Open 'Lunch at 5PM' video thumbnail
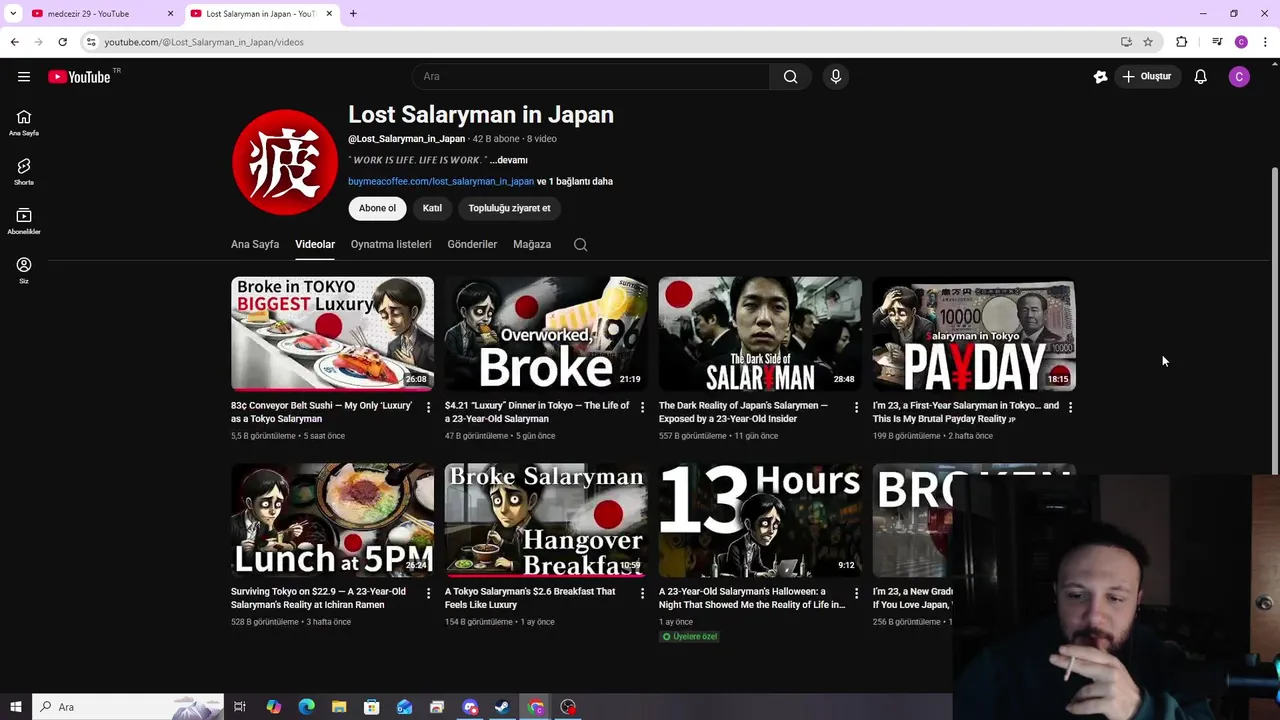 click(x=332, y=520)
